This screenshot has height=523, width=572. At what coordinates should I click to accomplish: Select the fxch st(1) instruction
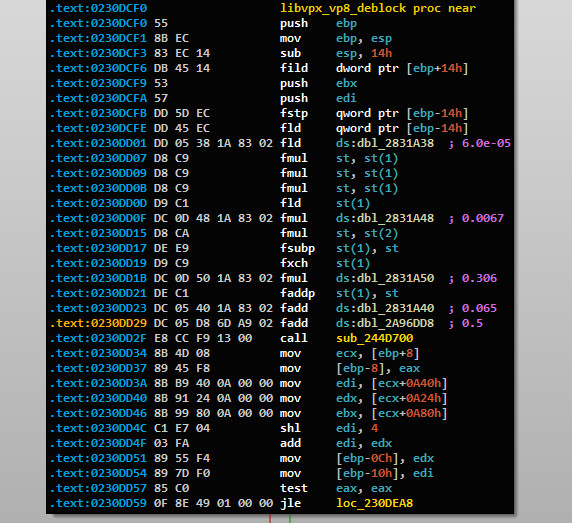(x=325, y=263)
